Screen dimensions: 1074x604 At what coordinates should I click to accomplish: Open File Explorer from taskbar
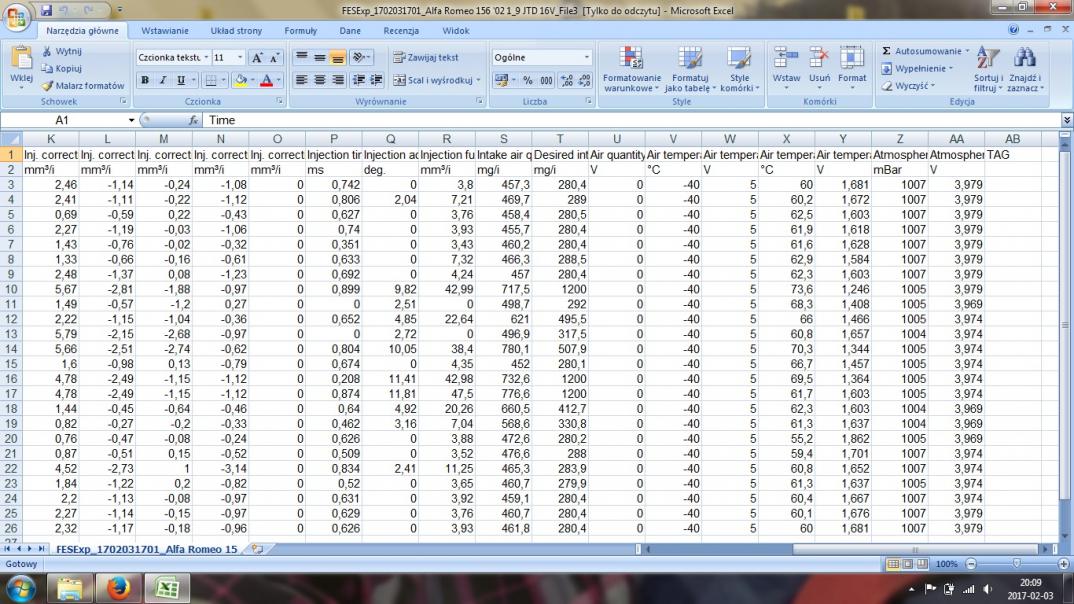click(x=69, y=588)
